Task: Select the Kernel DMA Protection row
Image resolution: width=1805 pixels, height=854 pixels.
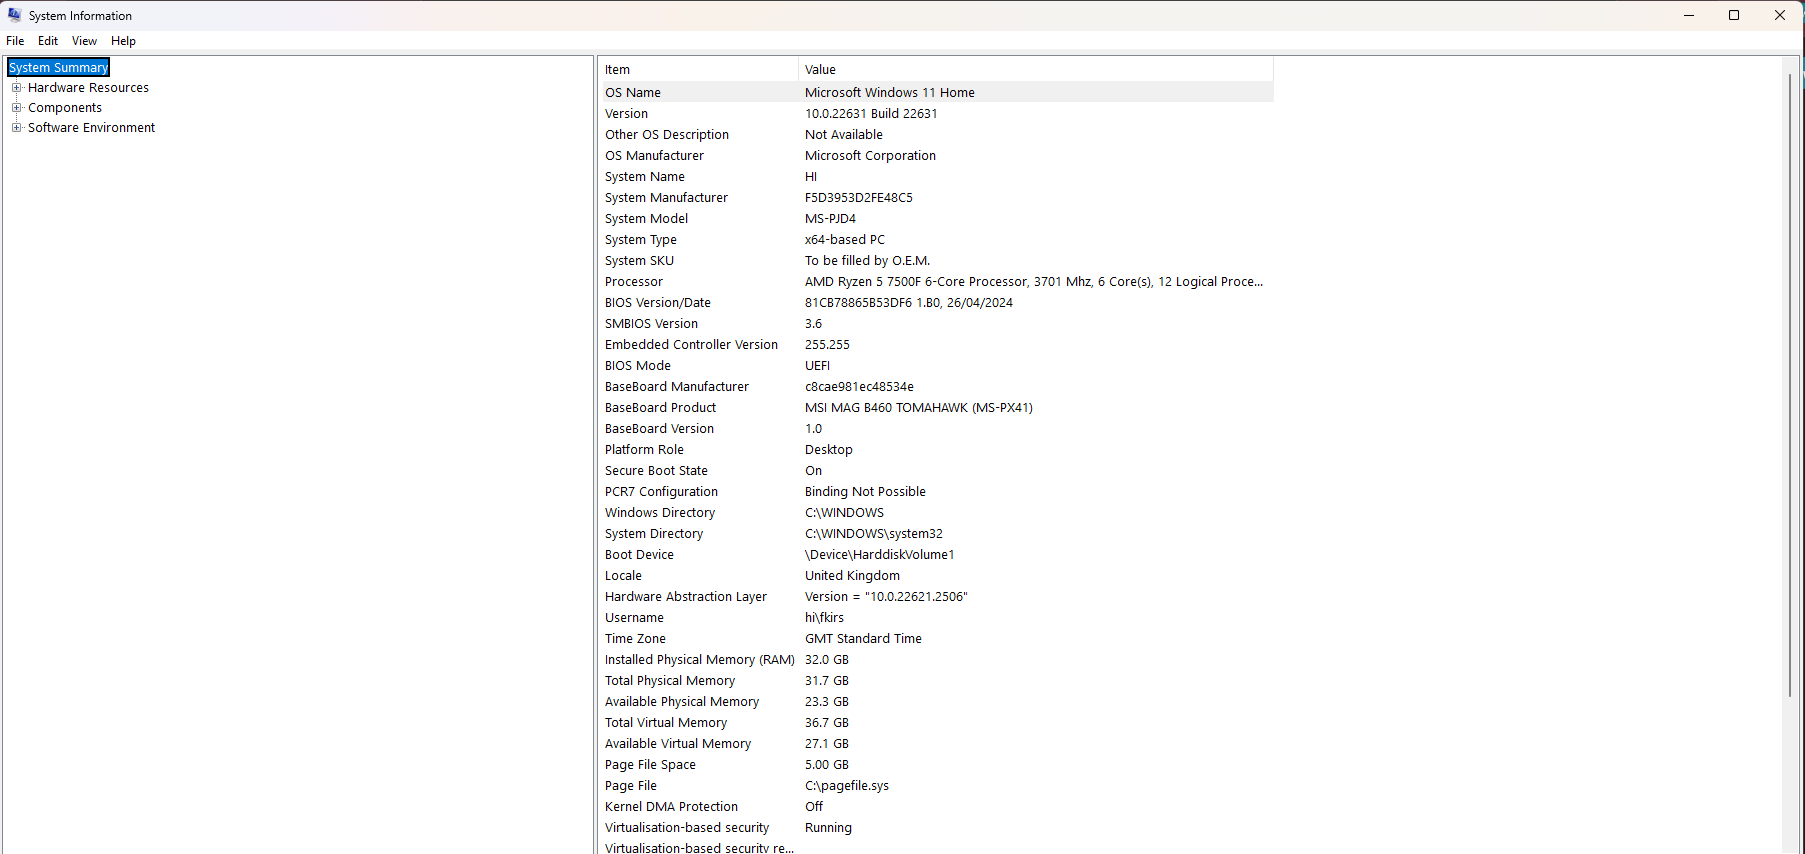Action: 936,806
